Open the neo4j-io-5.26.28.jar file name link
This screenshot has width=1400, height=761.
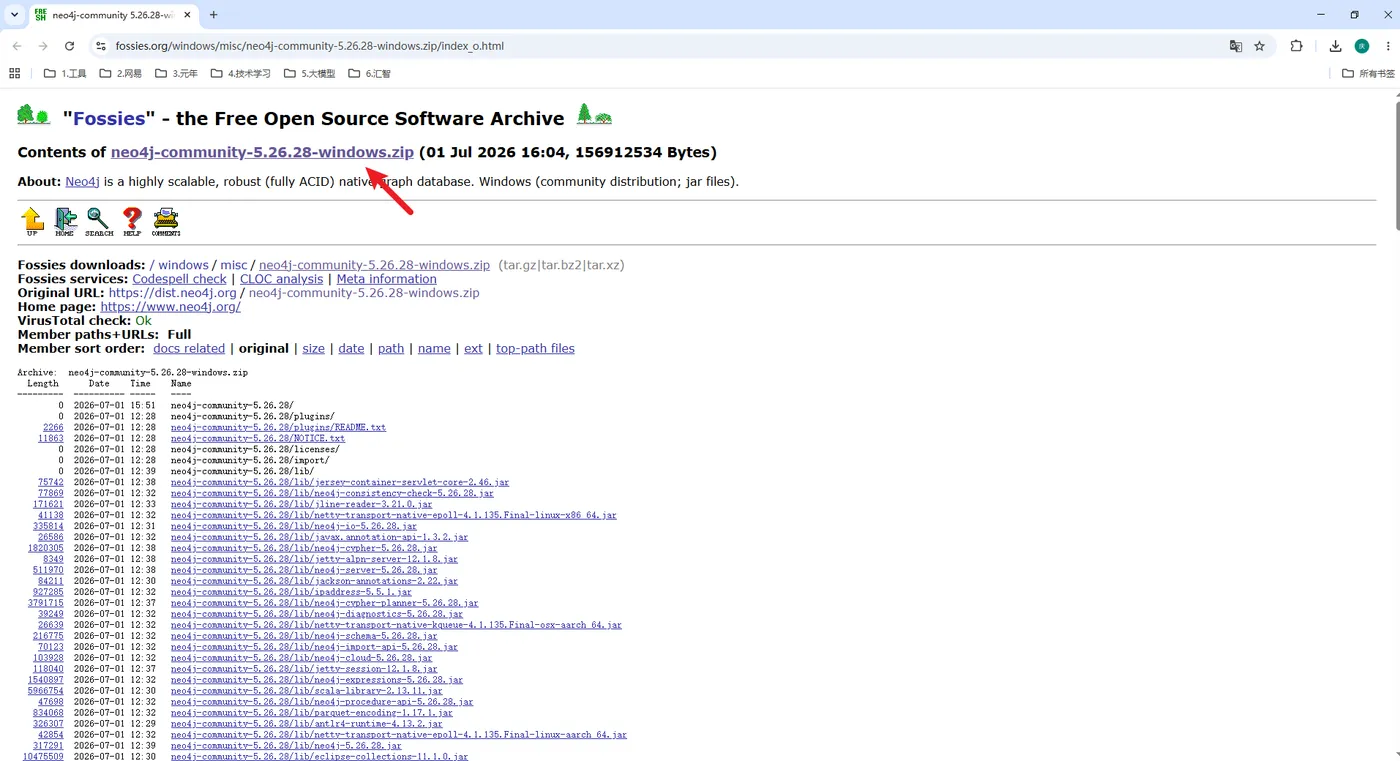294,526
